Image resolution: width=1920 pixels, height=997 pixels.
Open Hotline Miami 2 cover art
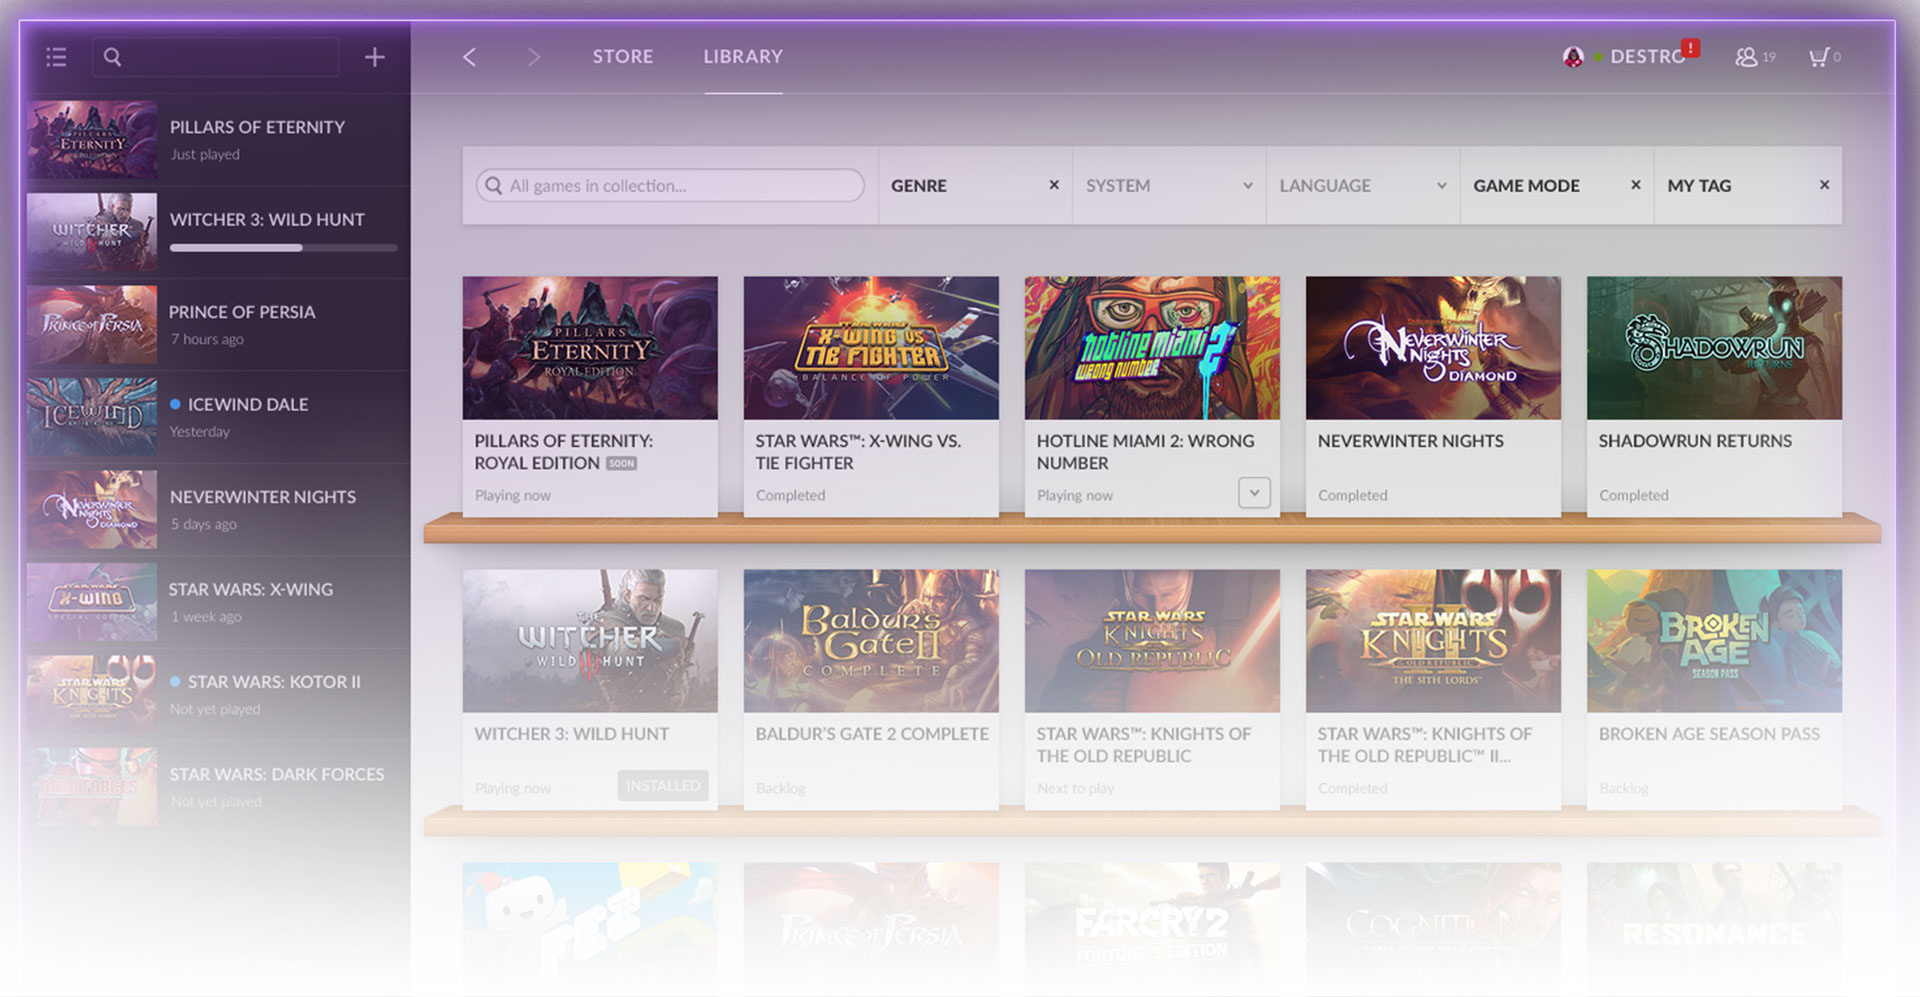(1152, 348)
